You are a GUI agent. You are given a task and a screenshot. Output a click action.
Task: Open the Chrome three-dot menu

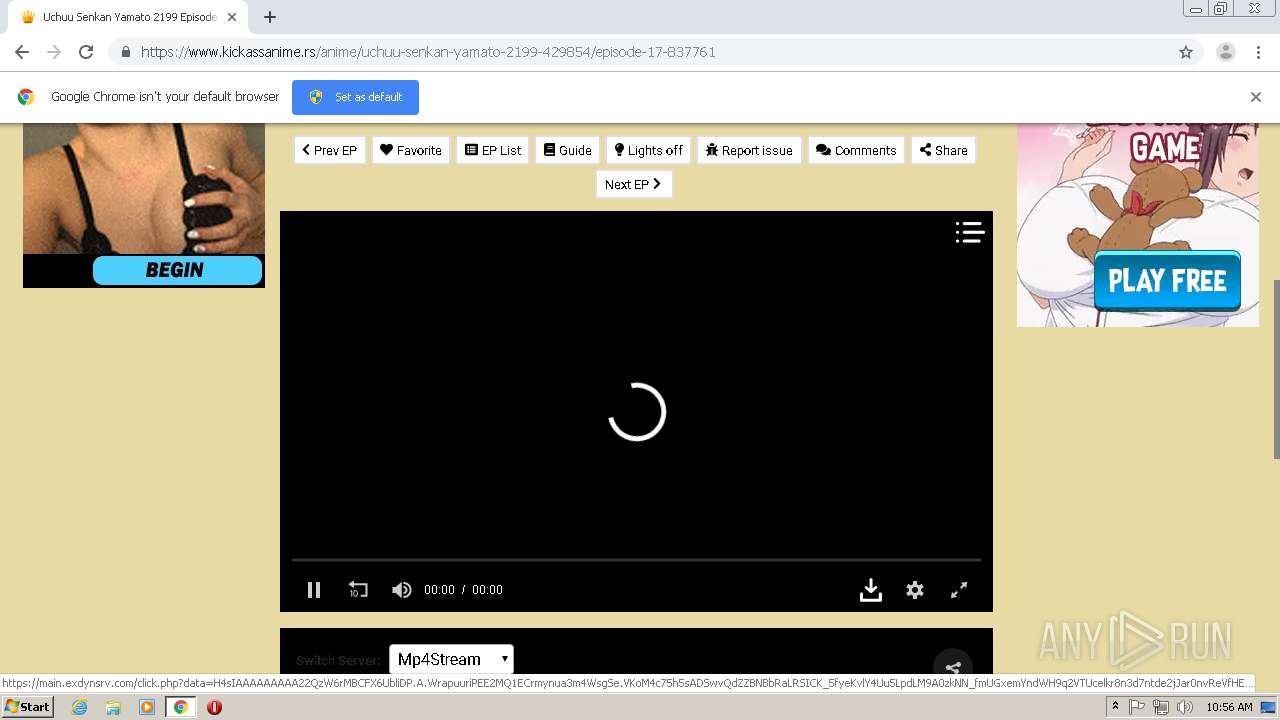click(1259, 52)
